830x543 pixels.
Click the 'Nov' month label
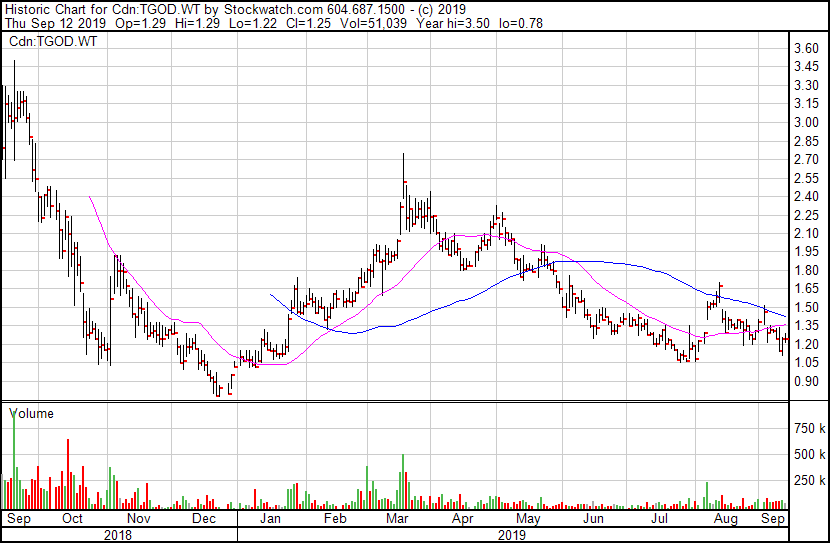(139, 519)
